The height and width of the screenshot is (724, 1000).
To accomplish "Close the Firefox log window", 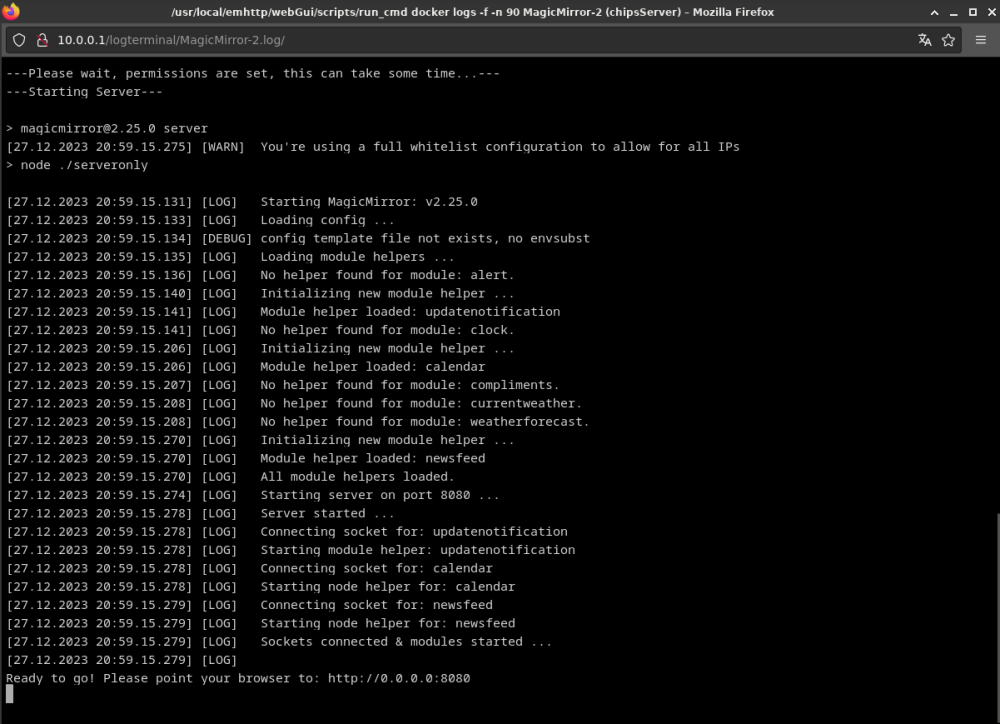I will coord(991,12).
